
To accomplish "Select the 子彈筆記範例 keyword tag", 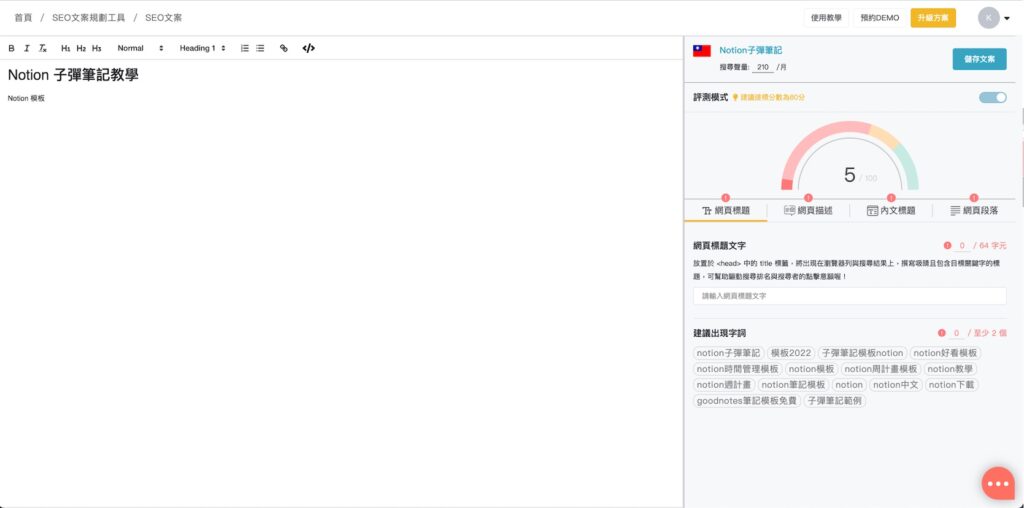I will [835, 401].
